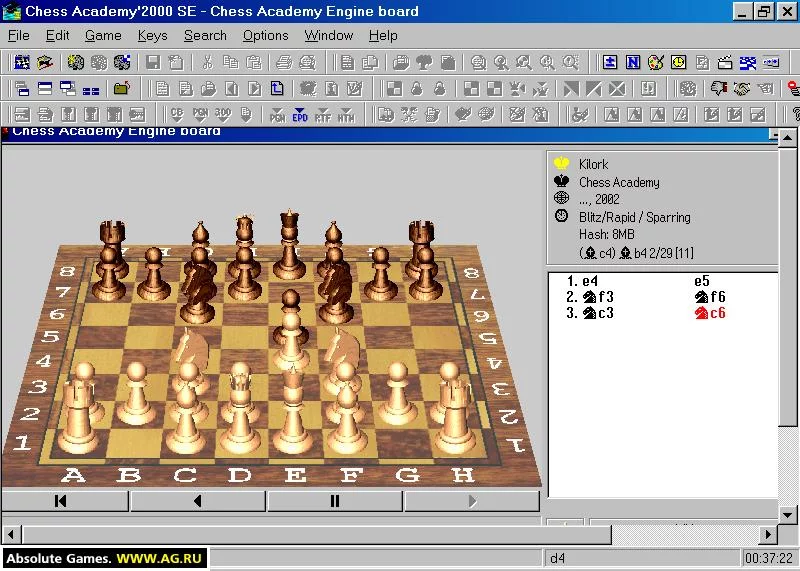Image resolution: width=800 pixels, height=571 pixels.
Task: Click the scissors cut icon
Action: 207,62
